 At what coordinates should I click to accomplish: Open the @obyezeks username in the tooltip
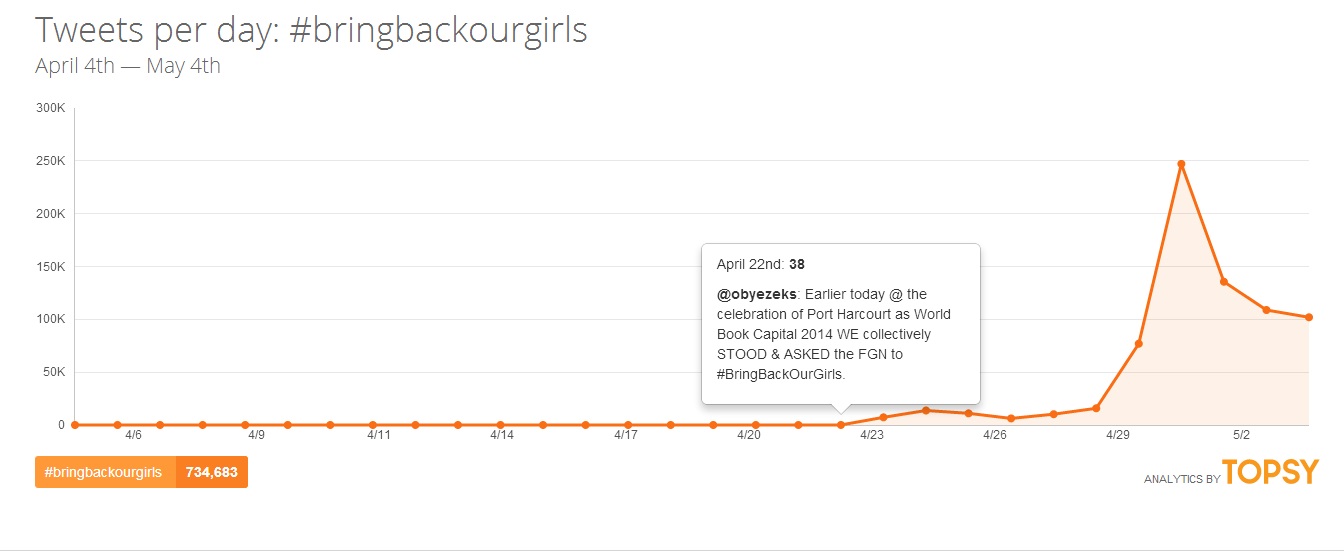(755, 294)
